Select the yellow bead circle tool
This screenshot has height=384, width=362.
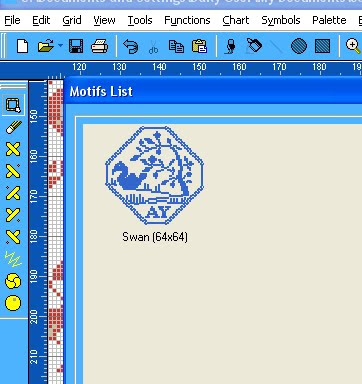[13, 303]
